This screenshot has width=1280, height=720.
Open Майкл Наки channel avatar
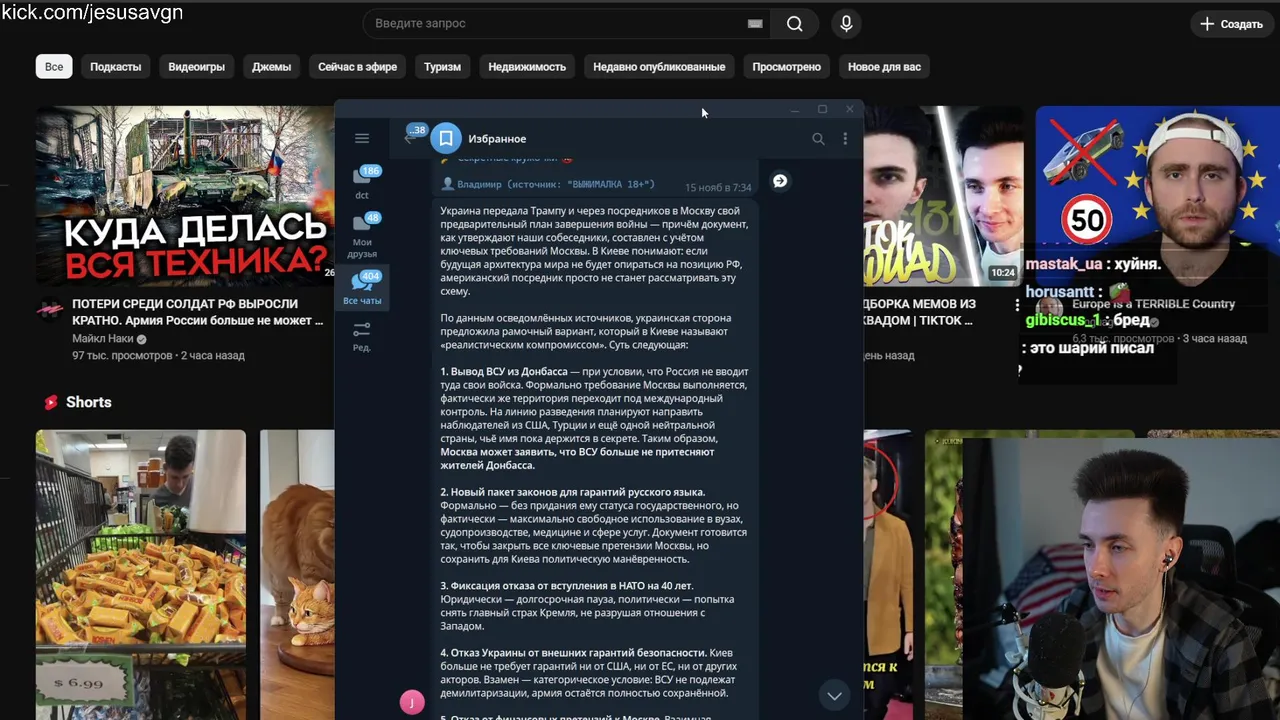50,310
